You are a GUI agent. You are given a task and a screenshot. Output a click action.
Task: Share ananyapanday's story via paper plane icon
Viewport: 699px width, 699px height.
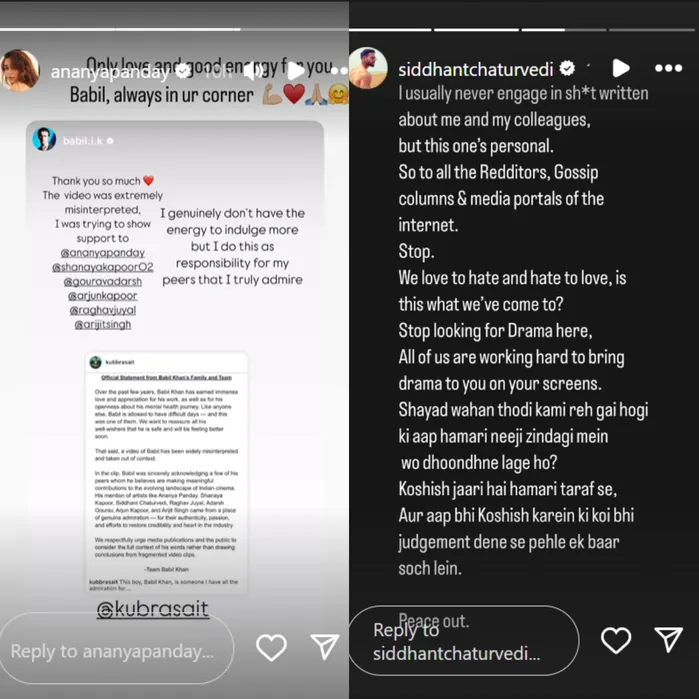click(325, 646)
